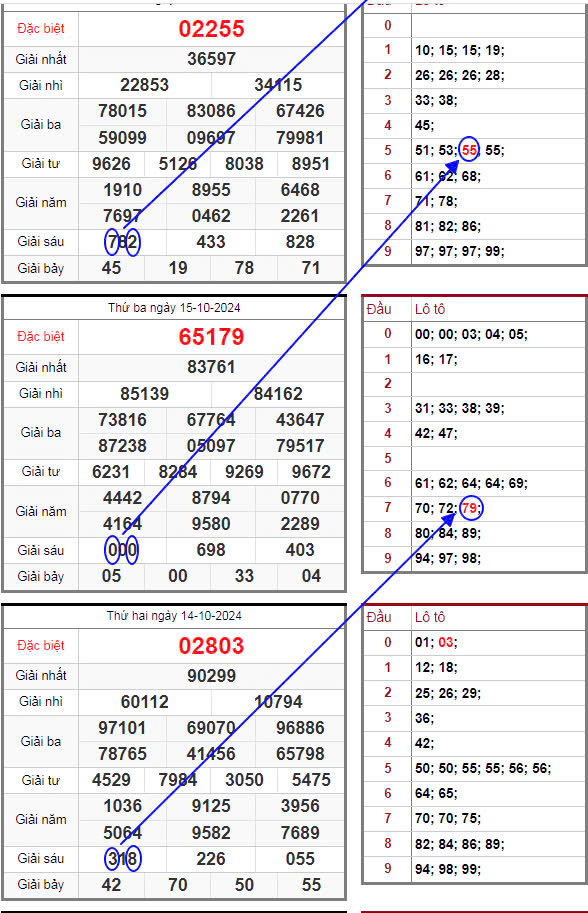Click the circled red 79 in lô tô
This screenshot has height=913, width=588.
pos(469,508)
